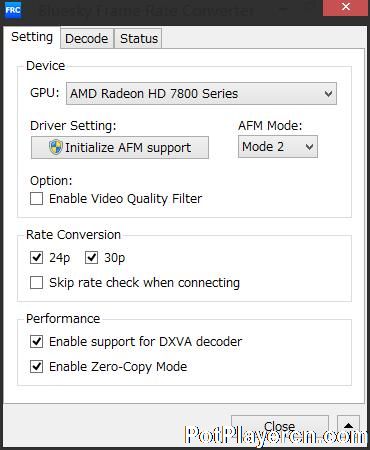Turn off Enable Zero-Copy Mode

point(36,367)
